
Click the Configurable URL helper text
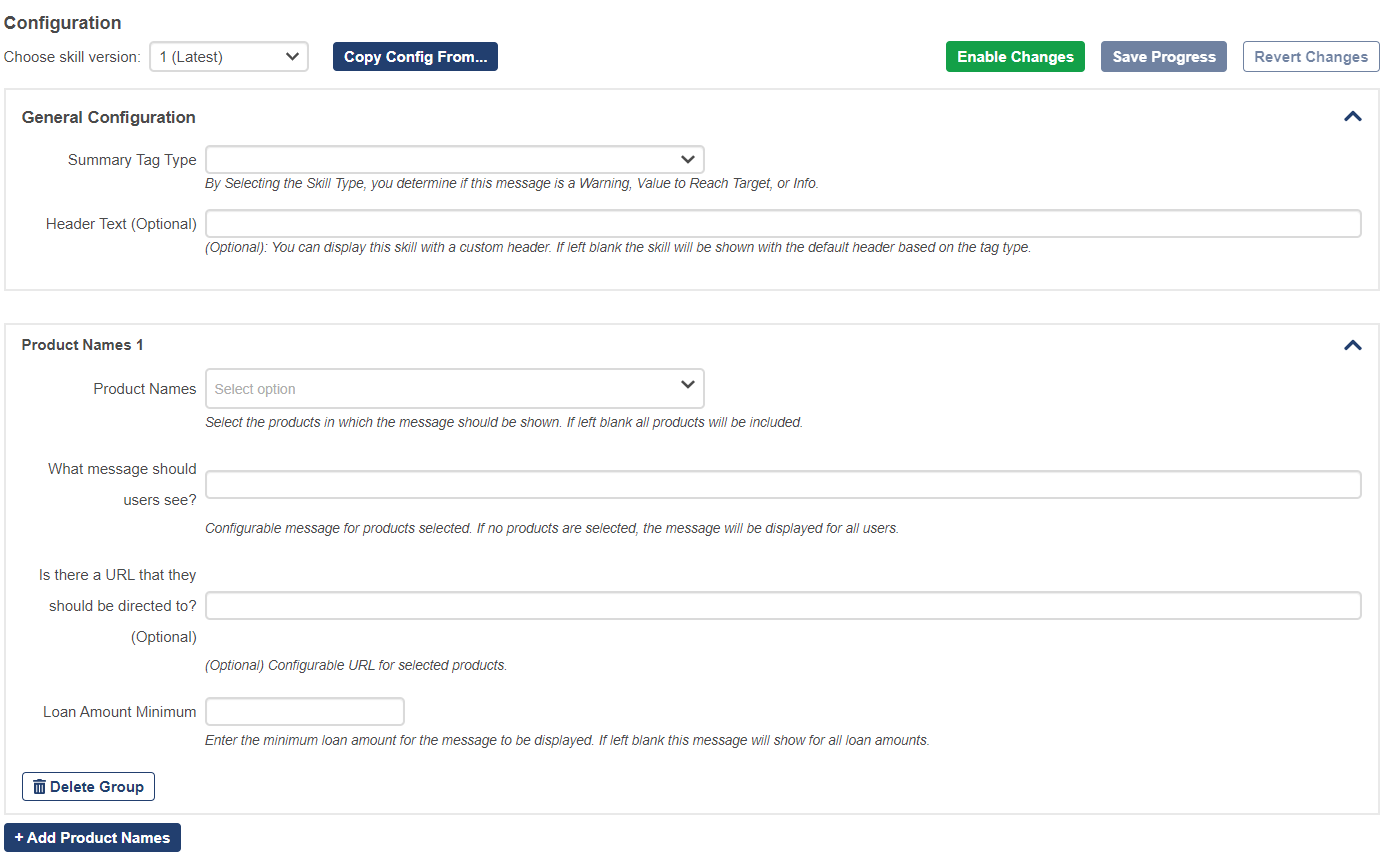[x=356, y=665]
